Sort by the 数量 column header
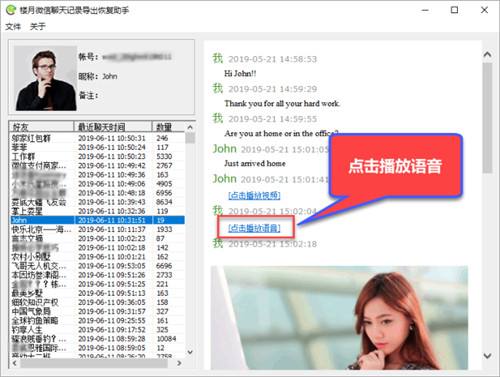This screenshot has width=500, height=377. click(x=169, y=127)
